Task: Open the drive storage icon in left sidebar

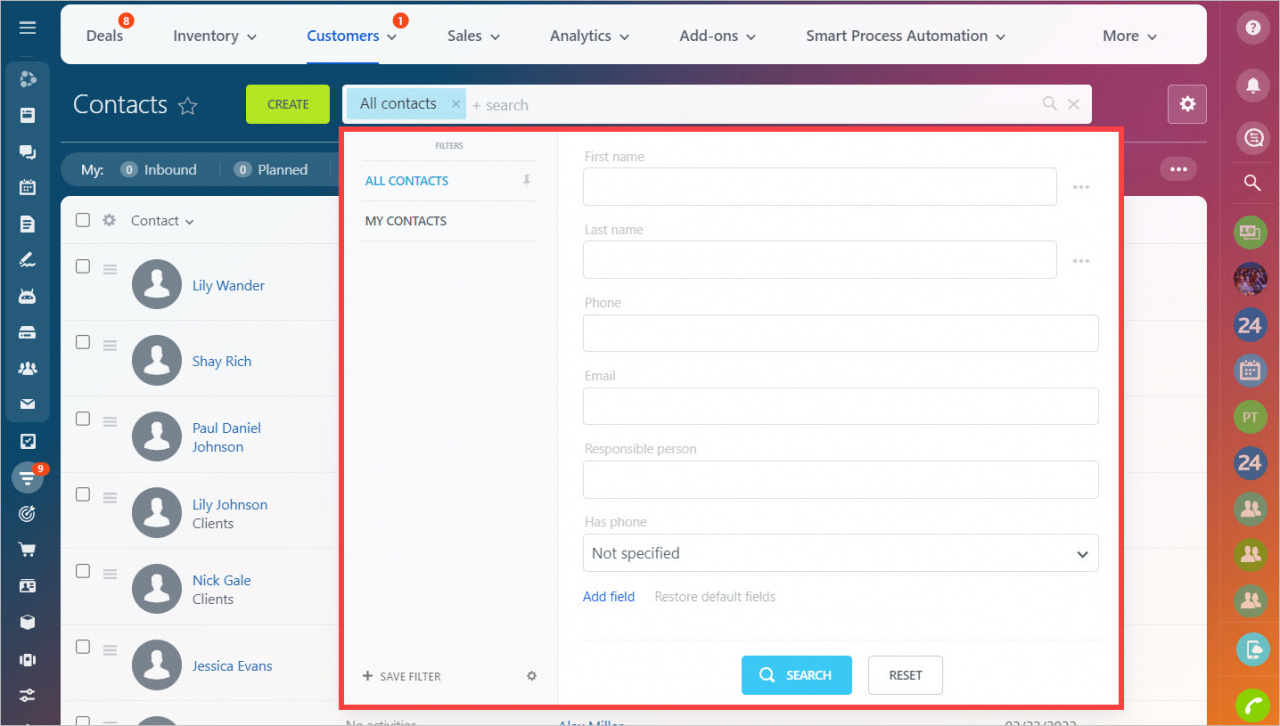Action: [x=28, y=332]
